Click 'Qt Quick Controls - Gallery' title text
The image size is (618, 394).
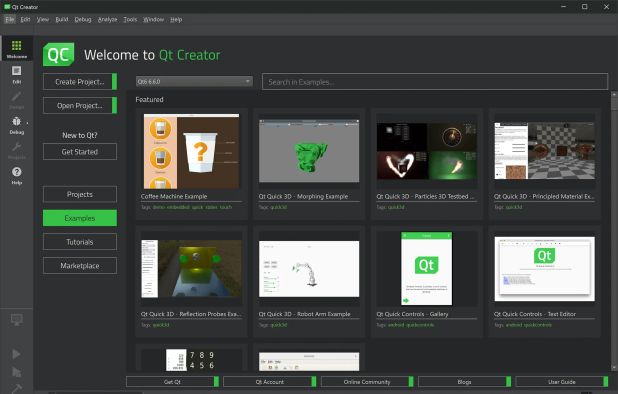(412, 314)
